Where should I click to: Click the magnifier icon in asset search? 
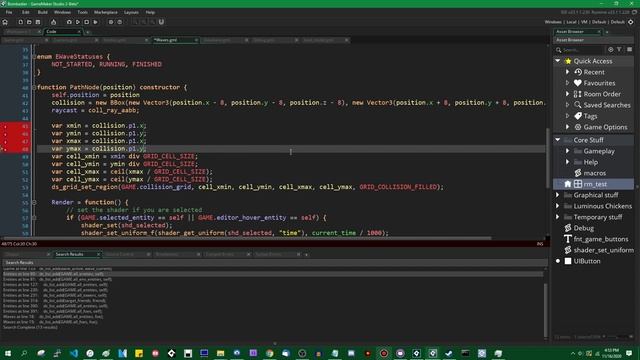[x=558, y=50]
